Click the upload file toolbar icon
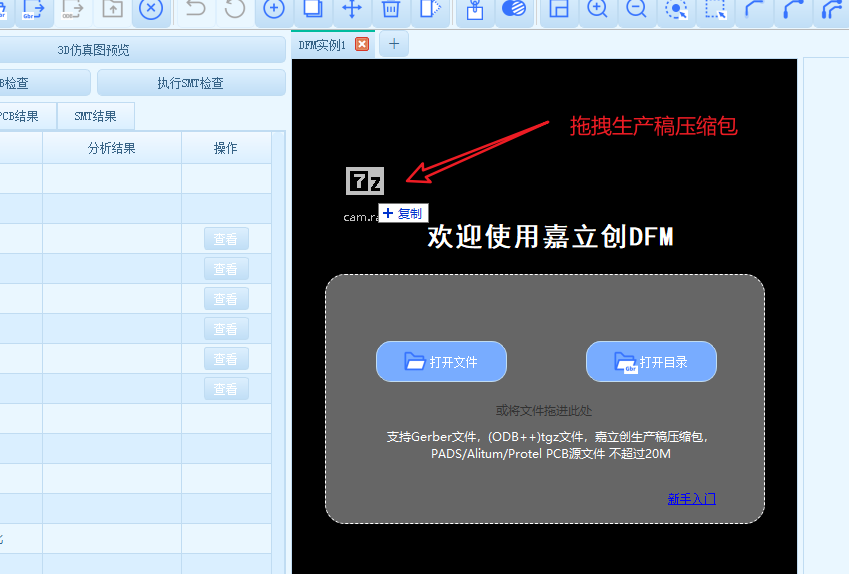 (x=113, y=9)
